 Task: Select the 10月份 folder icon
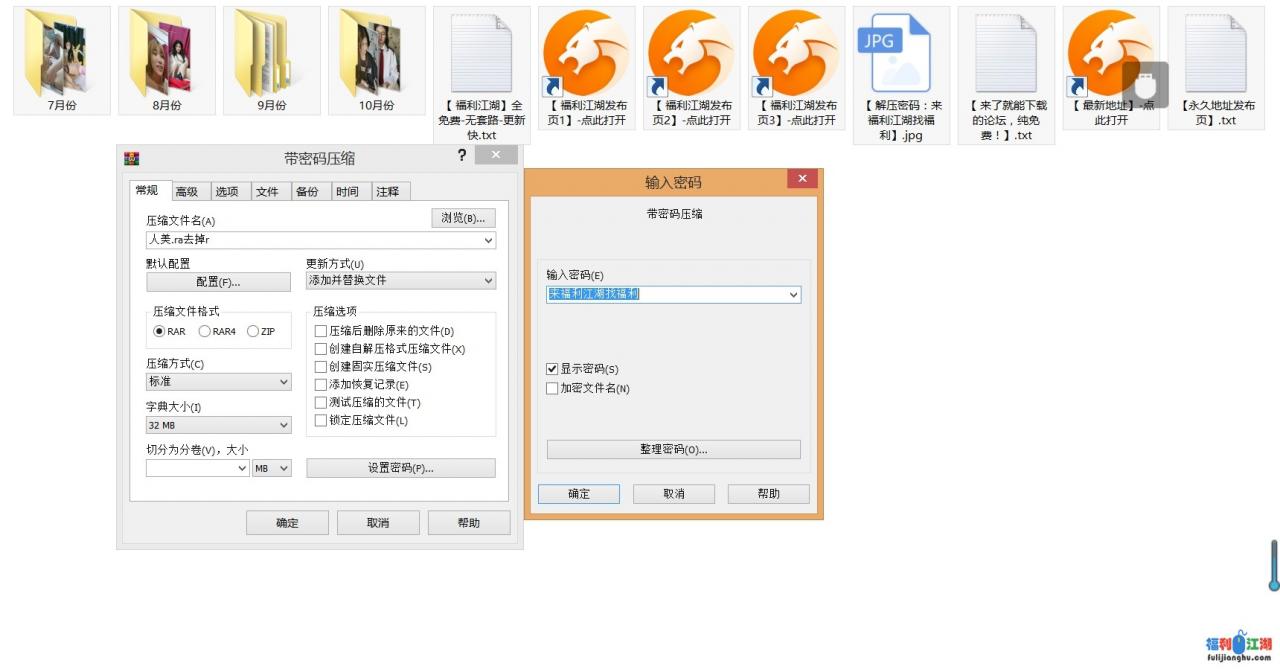coord(376,55)
